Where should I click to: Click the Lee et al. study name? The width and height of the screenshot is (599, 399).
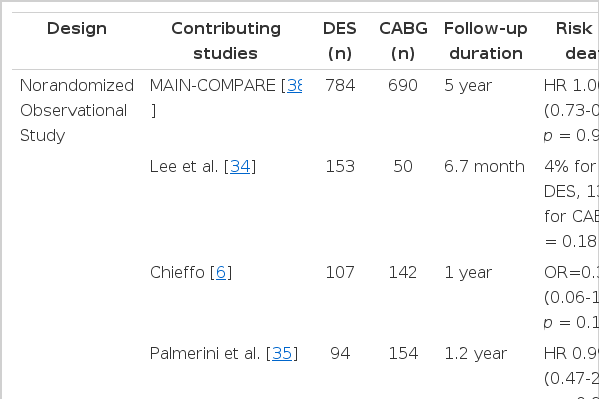184,167
